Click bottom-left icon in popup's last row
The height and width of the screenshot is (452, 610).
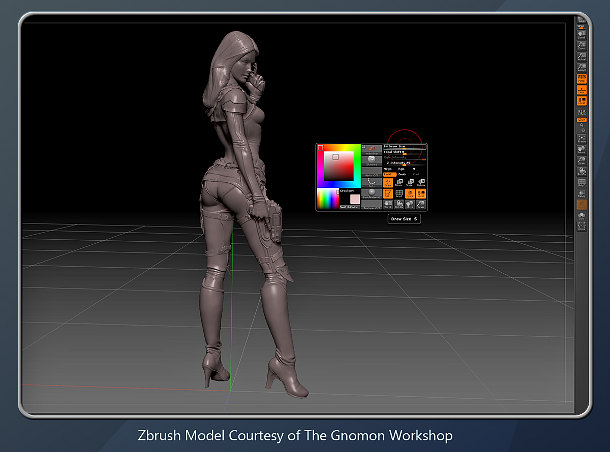tap(388, 205)
